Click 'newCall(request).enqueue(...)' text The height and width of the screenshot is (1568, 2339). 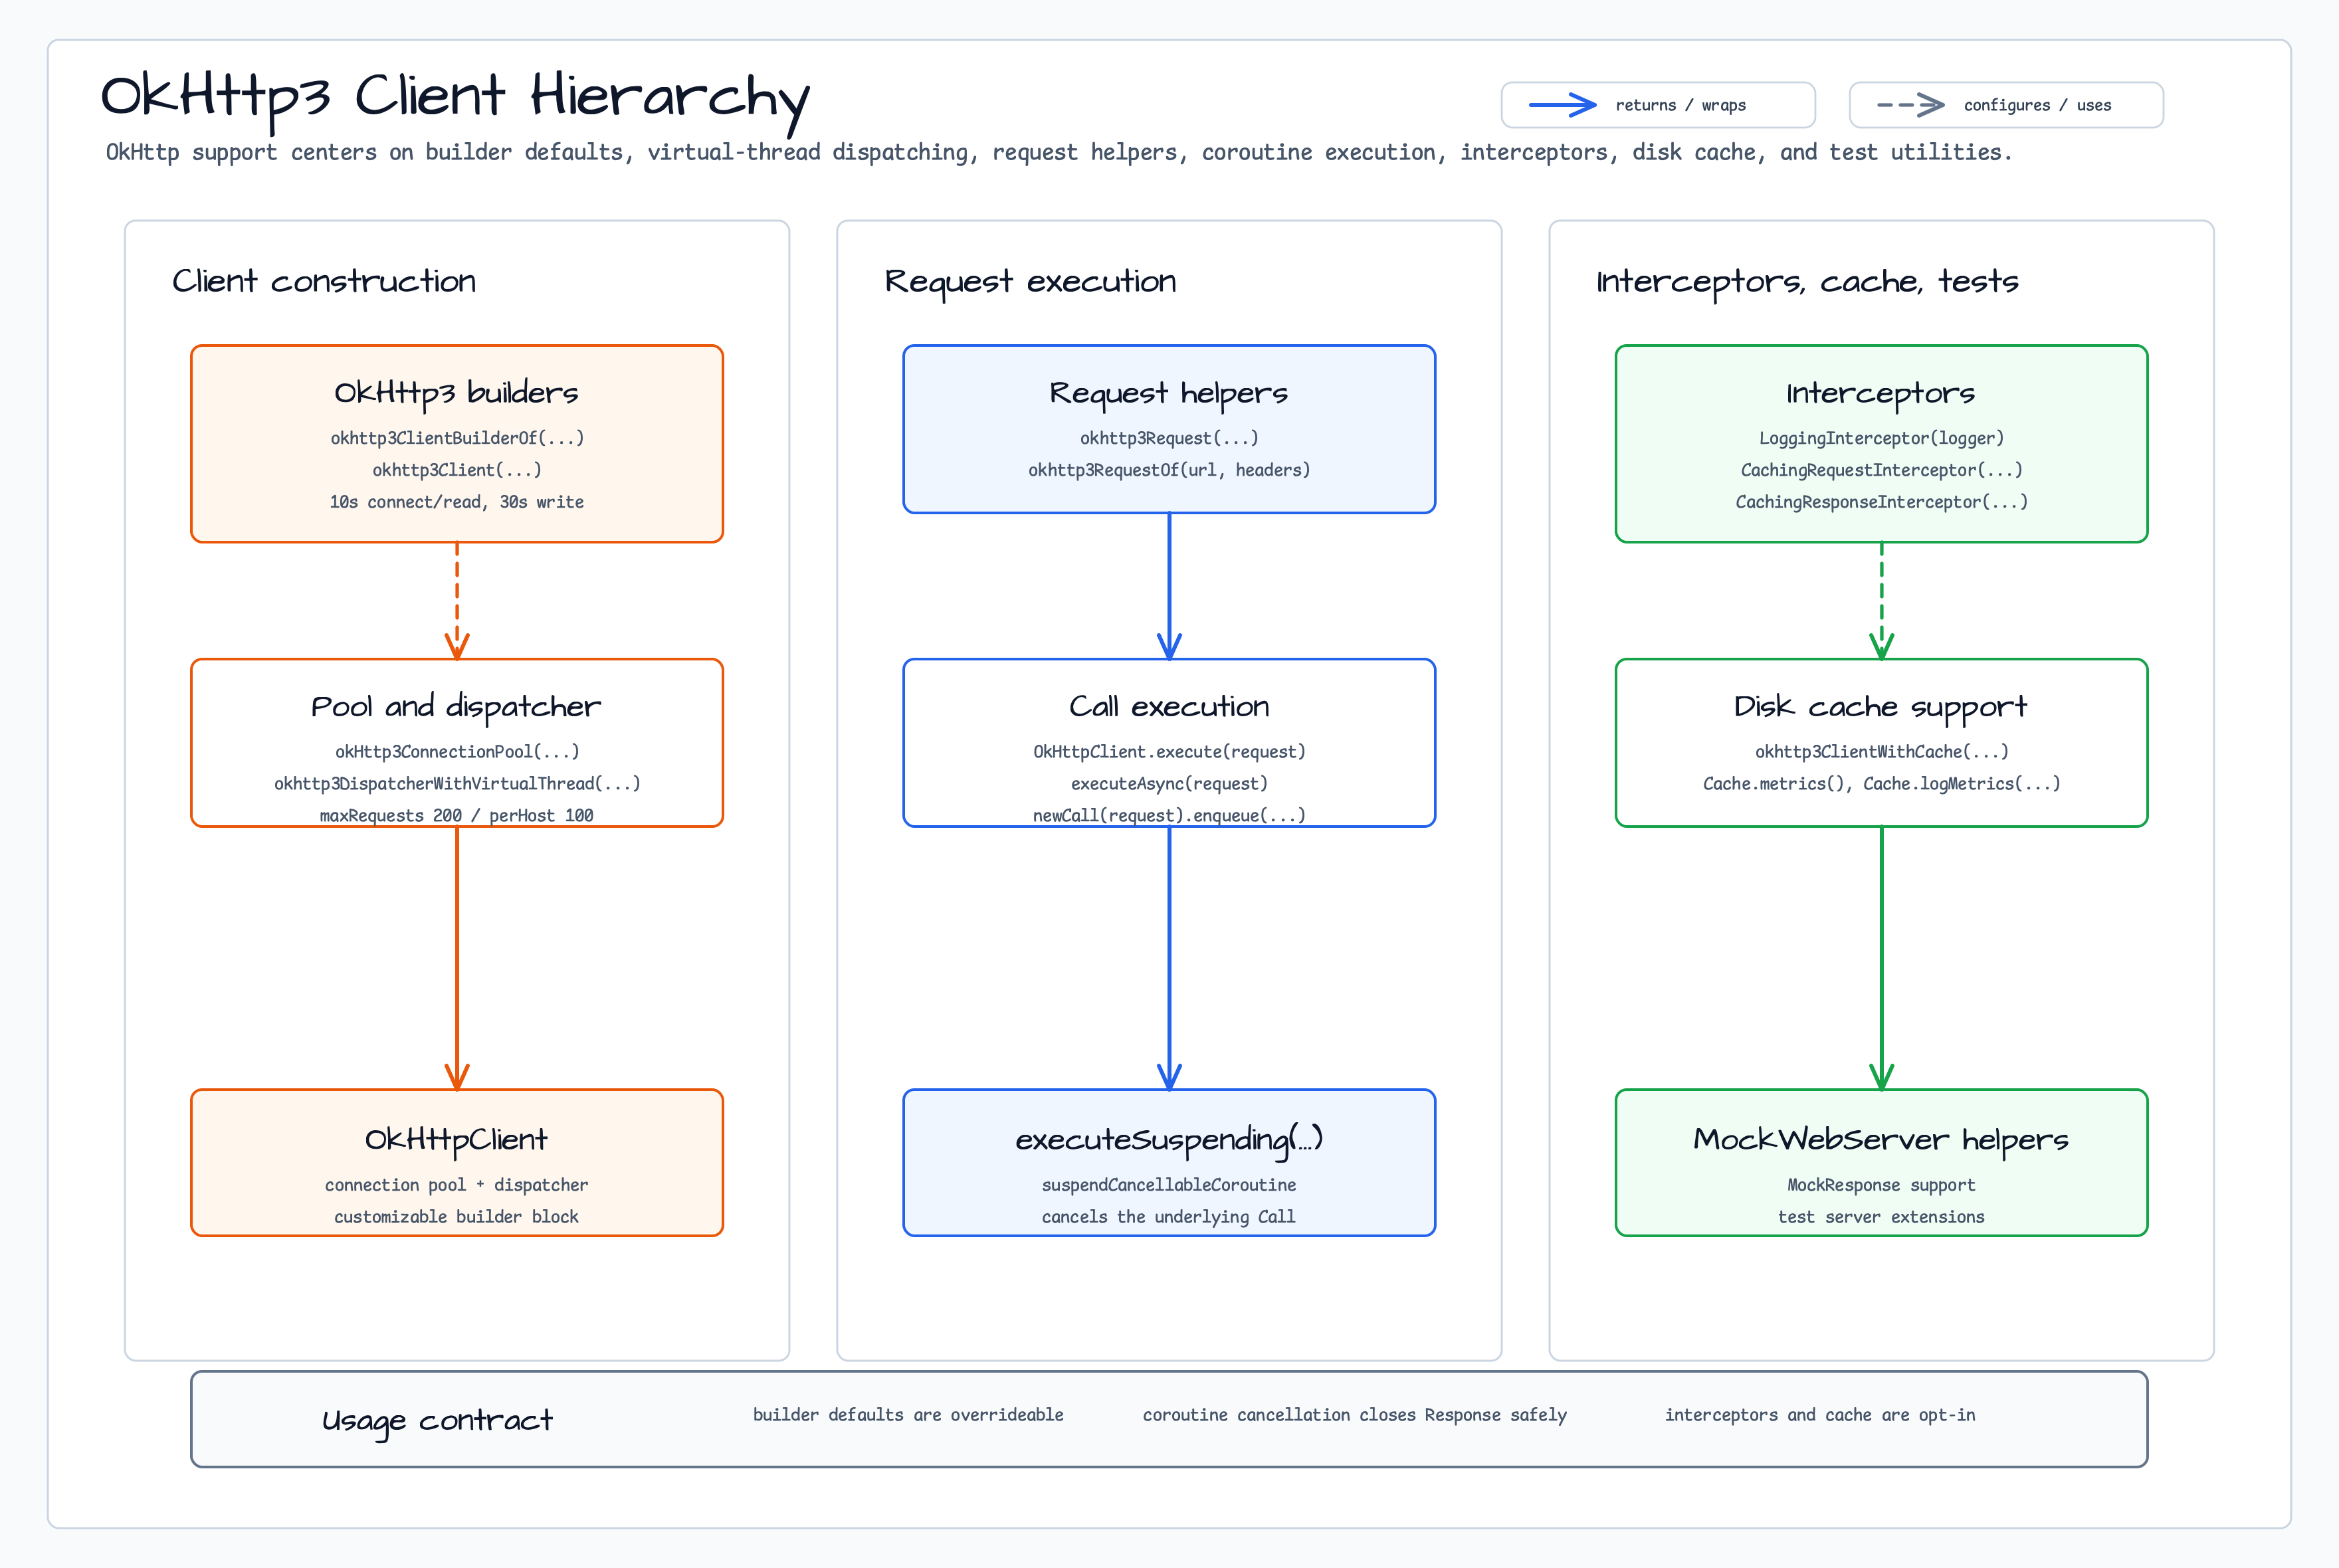click(1169, 815)
